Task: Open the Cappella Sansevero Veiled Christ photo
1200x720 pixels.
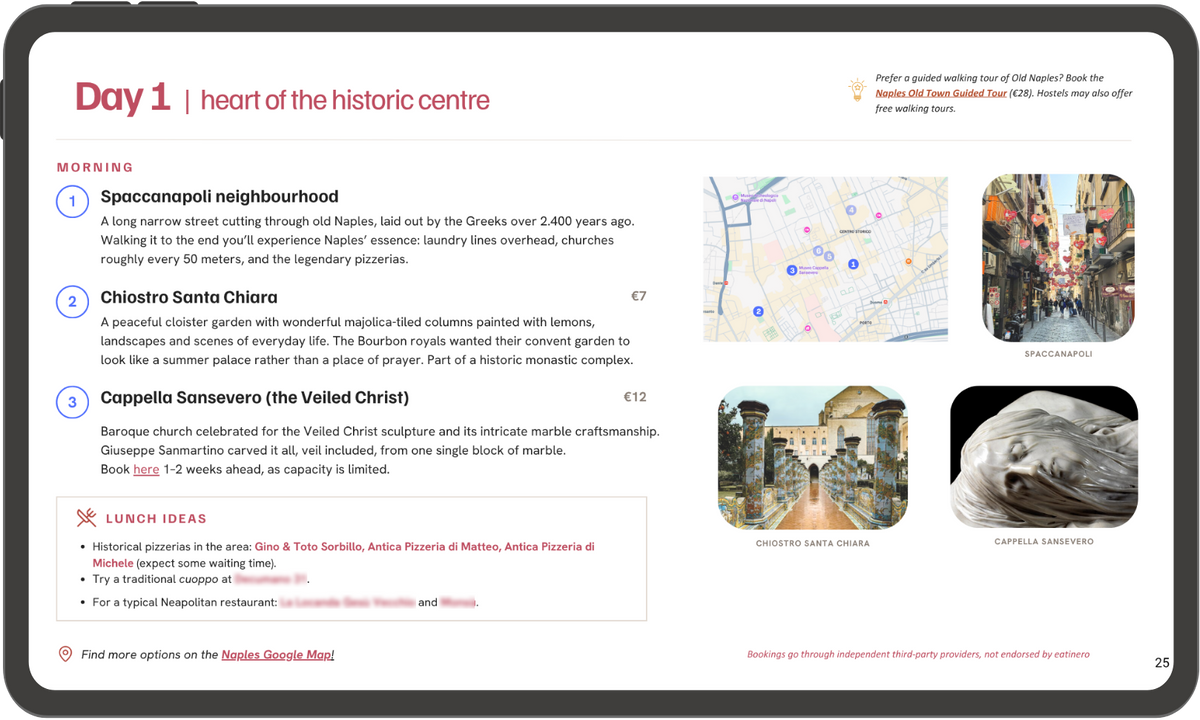Action: [x=1044, y=457]
